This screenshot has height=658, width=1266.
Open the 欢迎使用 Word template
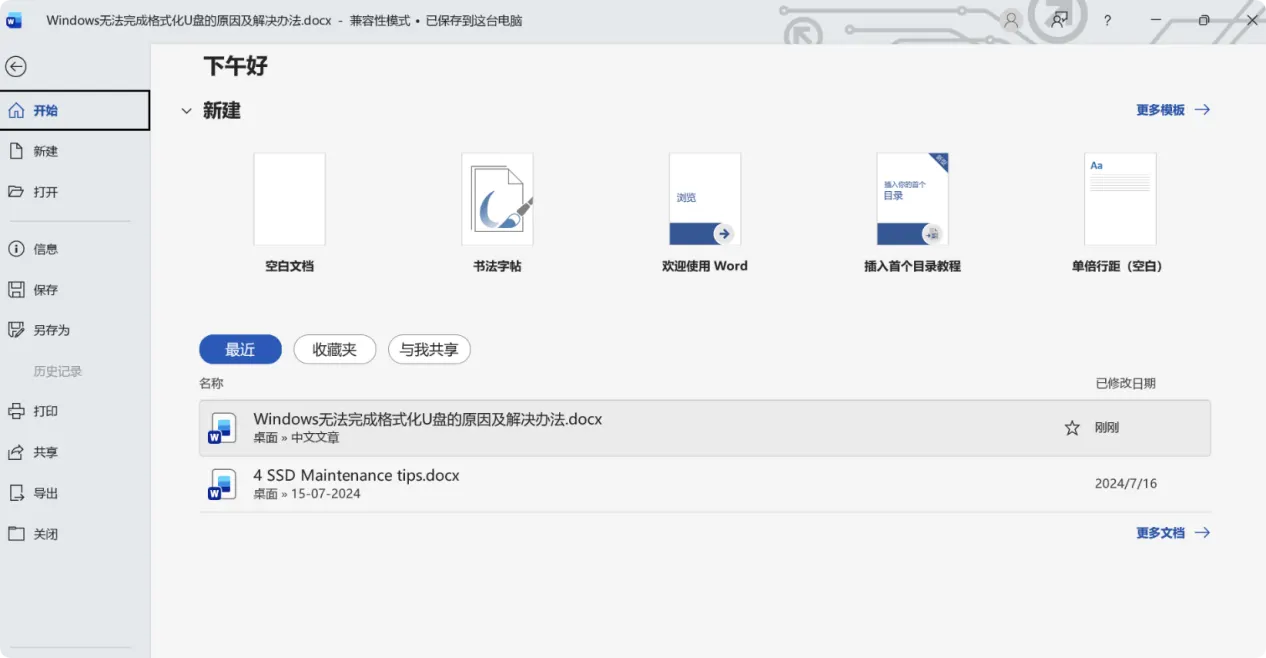tap(705, 199)
